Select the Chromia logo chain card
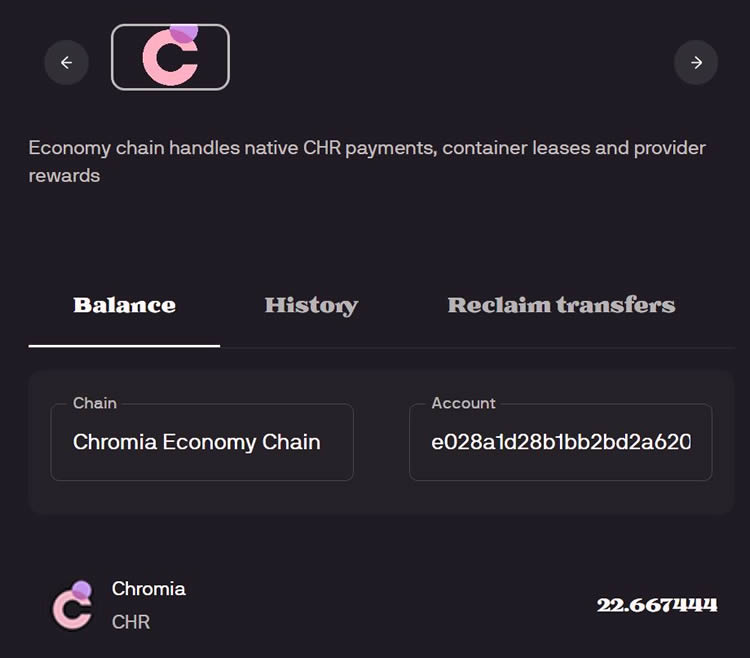This screenshot has height=658, width=750. pos(170,57)
